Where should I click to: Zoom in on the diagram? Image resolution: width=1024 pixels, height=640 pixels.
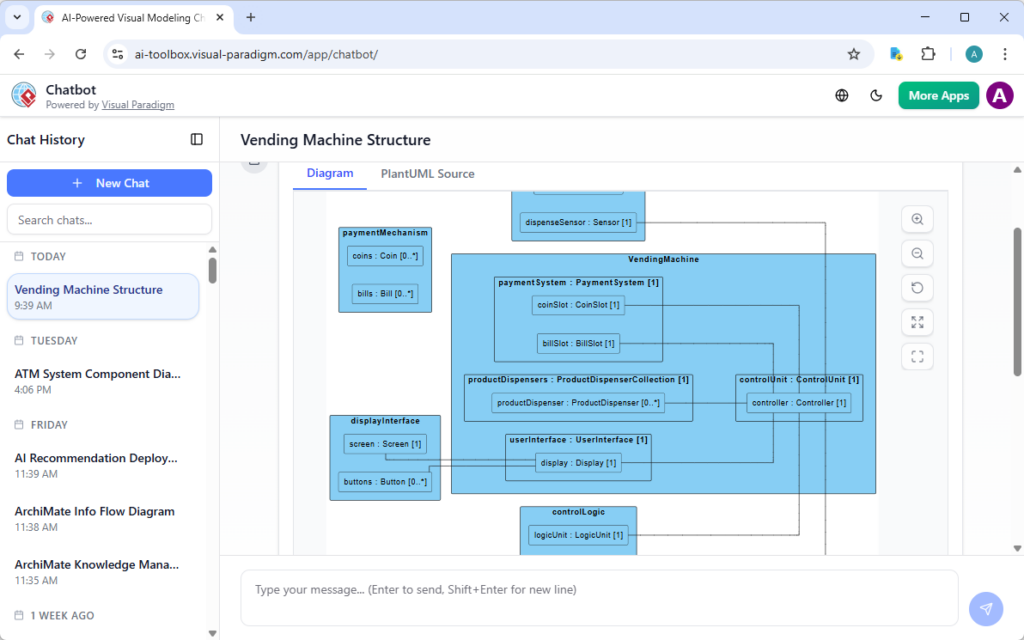point(917,219)
